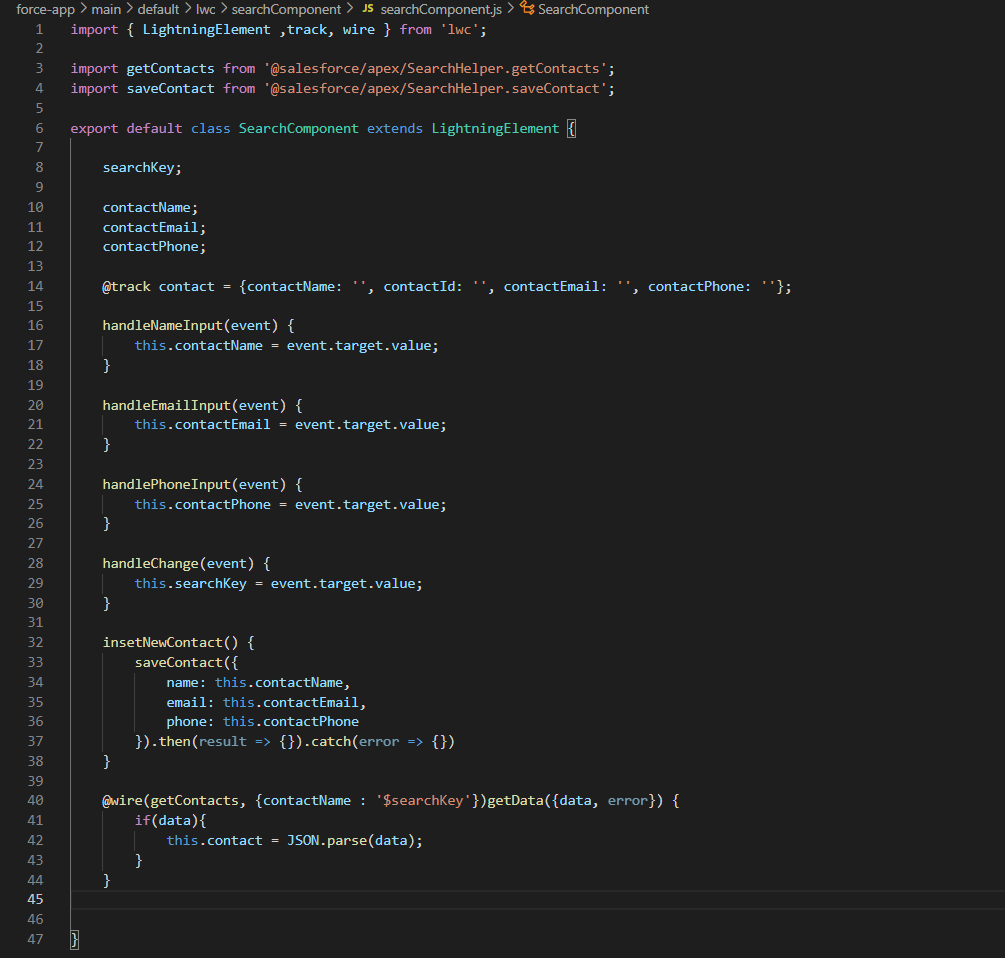Click 'LightningElement' in the lwc import
This screenshot has width=1005, height=958.
206,29
